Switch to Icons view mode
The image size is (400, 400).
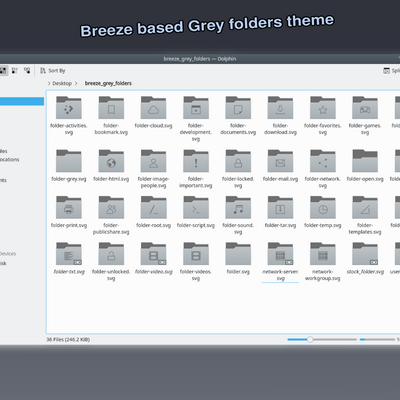3,70
